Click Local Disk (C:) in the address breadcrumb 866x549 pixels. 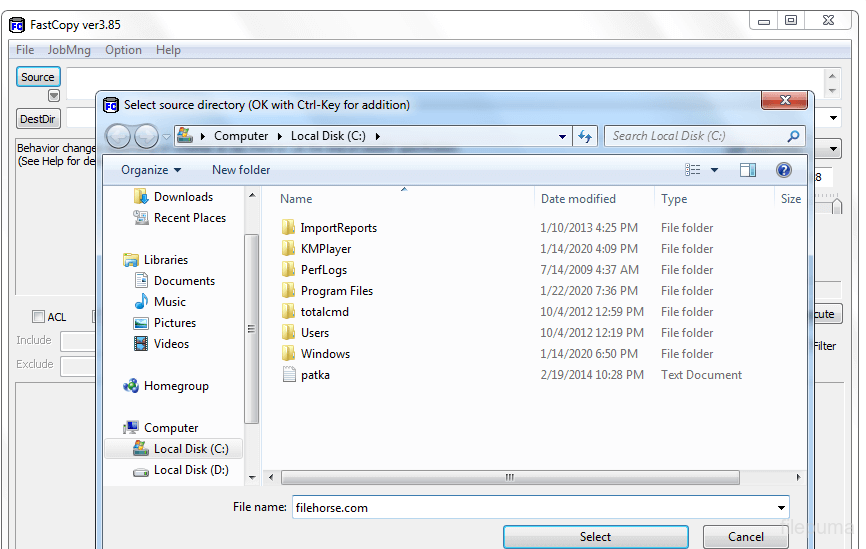[x=328, y=136]
